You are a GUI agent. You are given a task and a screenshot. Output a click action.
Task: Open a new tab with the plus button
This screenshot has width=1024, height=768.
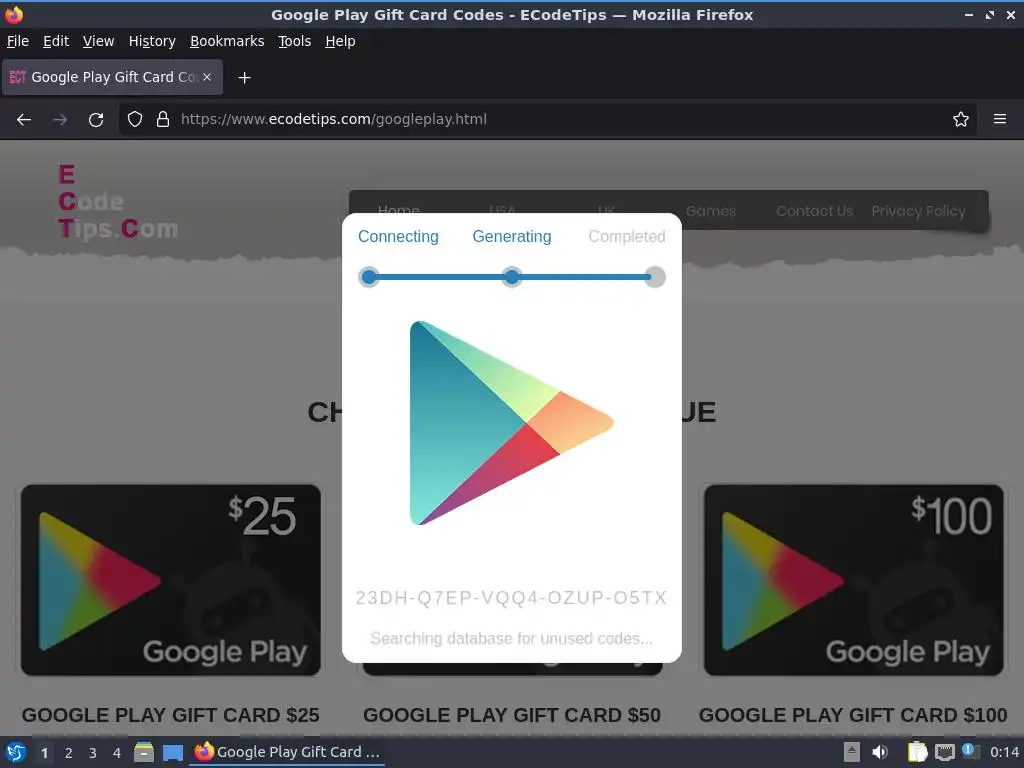pos(244,78)
